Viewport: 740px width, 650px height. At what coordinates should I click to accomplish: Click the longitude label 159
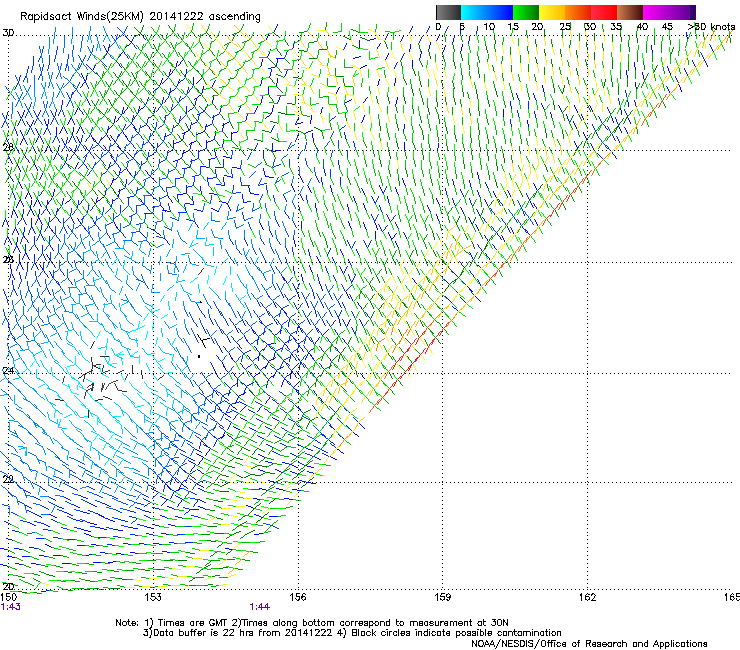(x=442, y=597)
